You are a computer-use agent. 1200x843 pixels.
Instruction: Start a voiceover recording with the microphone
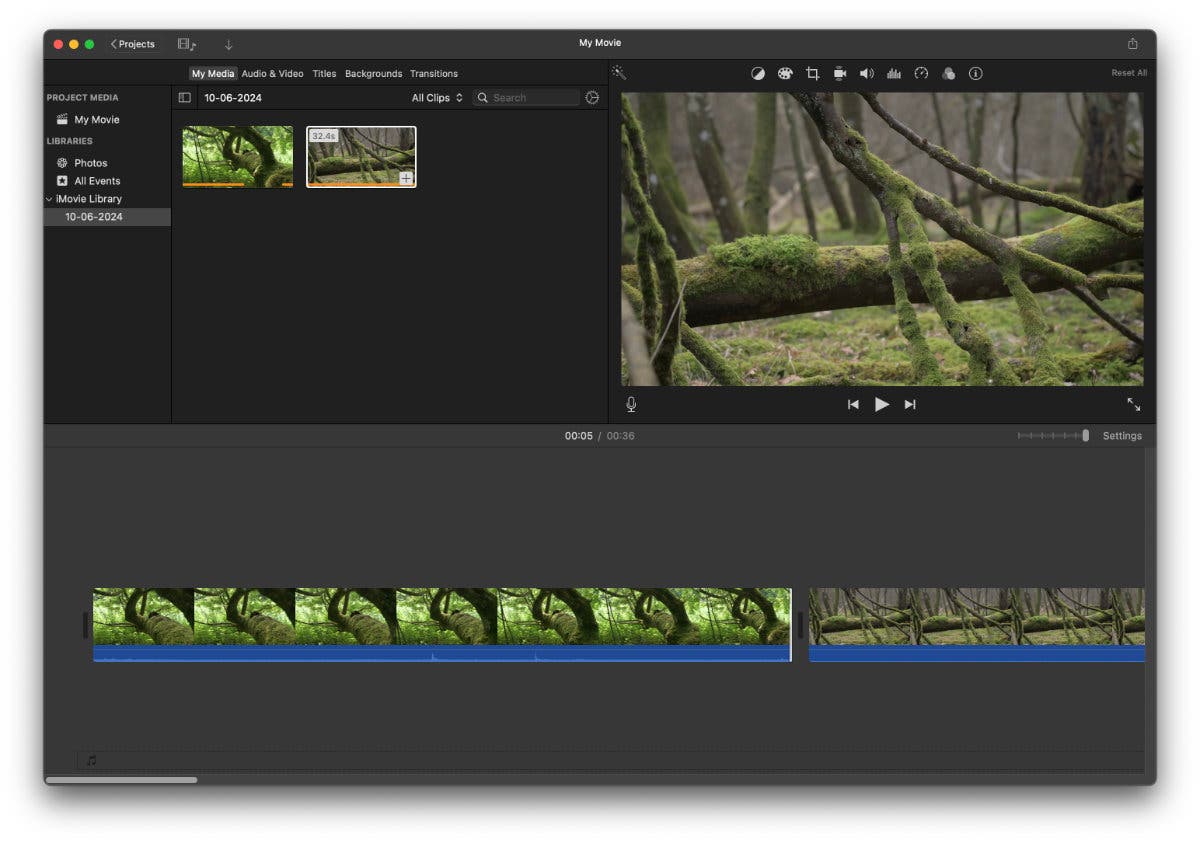(x=630, y=404)
